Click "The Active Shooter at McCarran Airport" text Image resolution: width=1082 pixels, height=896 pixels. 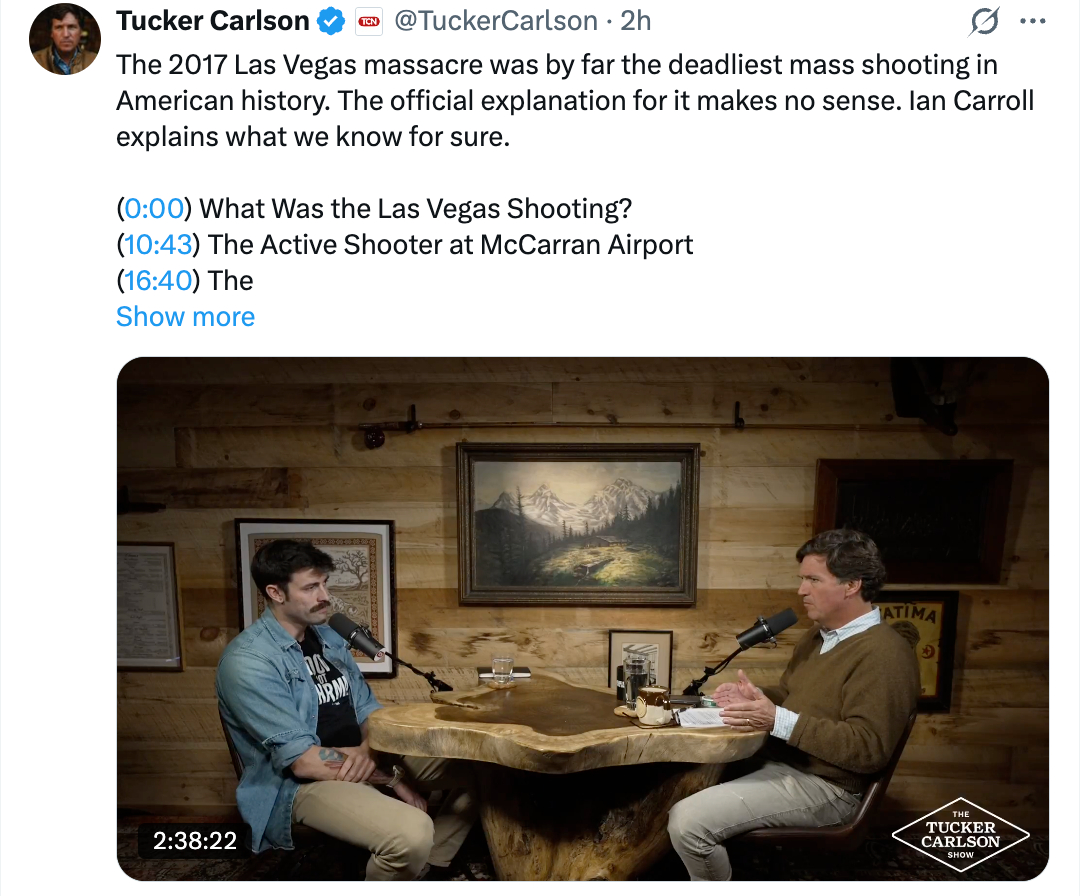tap(450, 245)
